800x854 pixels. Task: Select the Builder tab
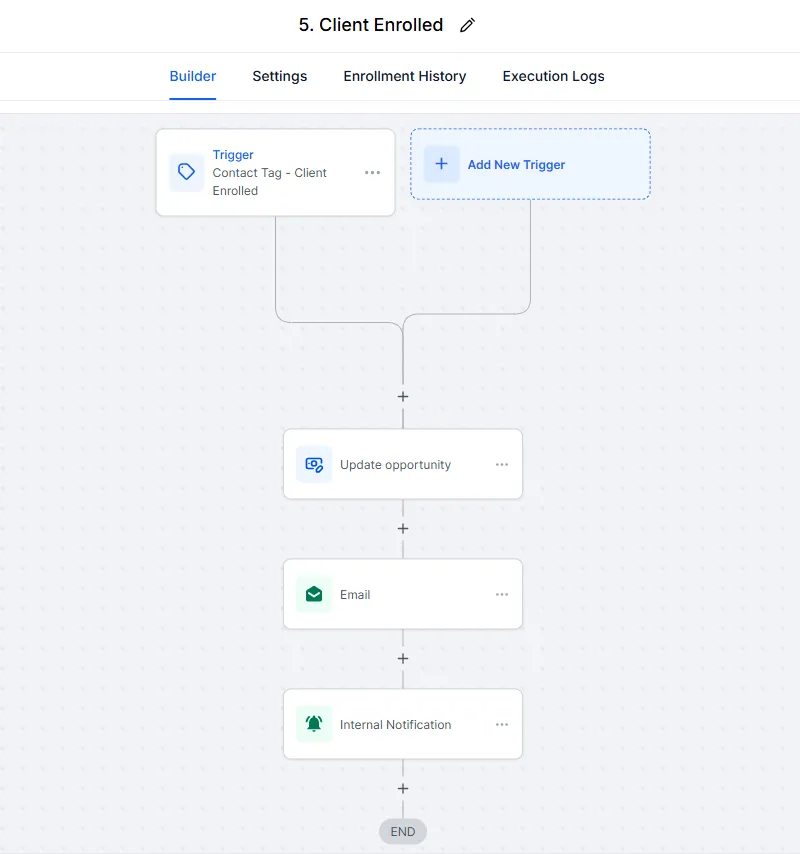[193, 76]
